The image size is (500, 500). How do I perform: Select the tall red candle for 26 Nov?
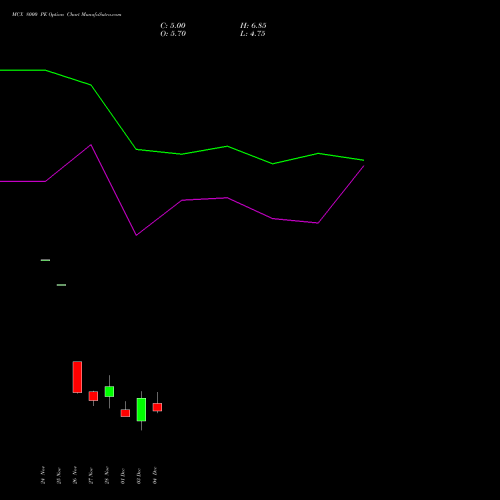tap(77, 377)
